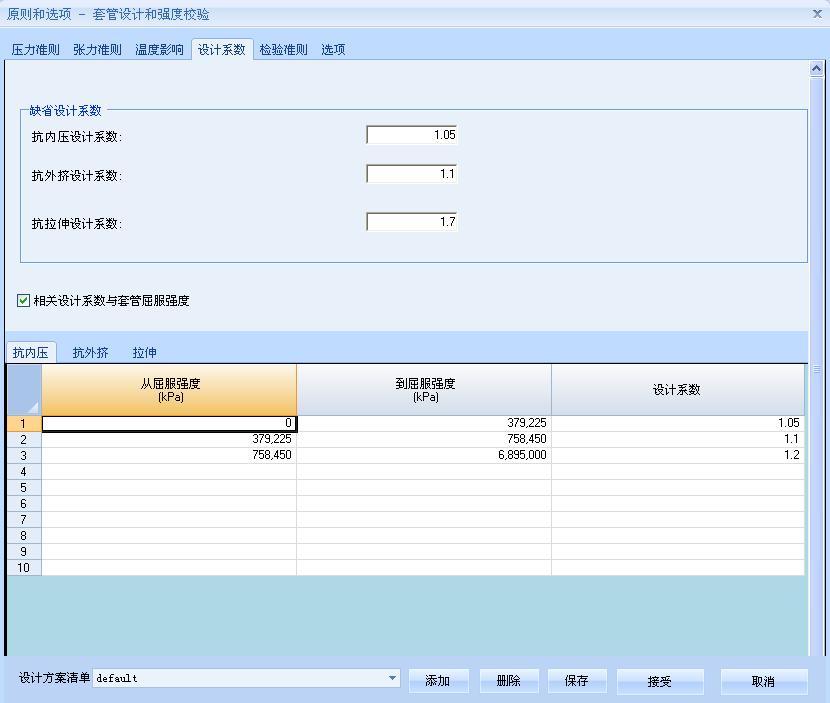Viewport: 830px width, 703px height.
Task: Select the 抗内压 sub-tab
Action: point(31,353)
